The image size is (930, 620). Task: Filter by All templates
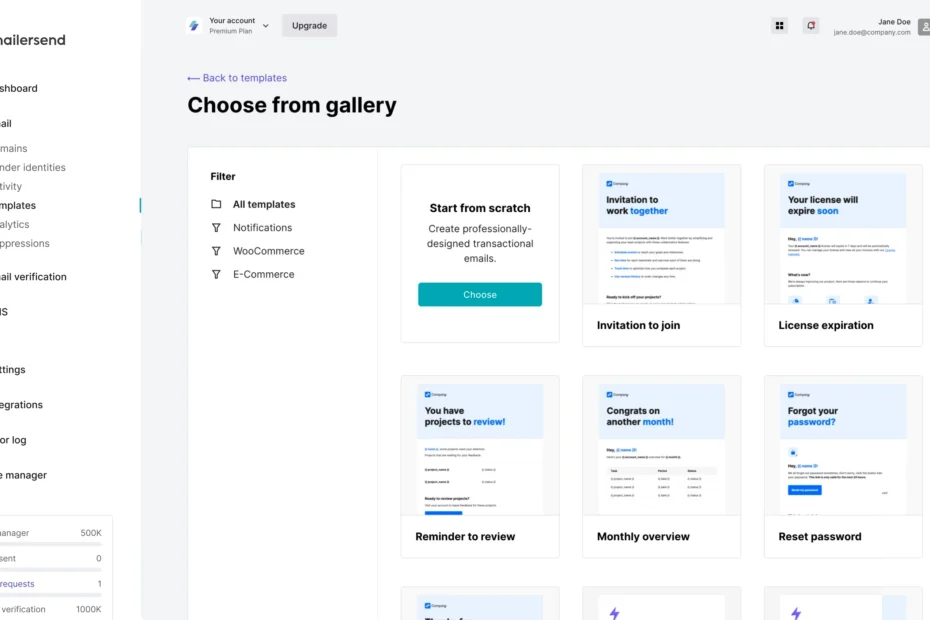tap(264, 204)
